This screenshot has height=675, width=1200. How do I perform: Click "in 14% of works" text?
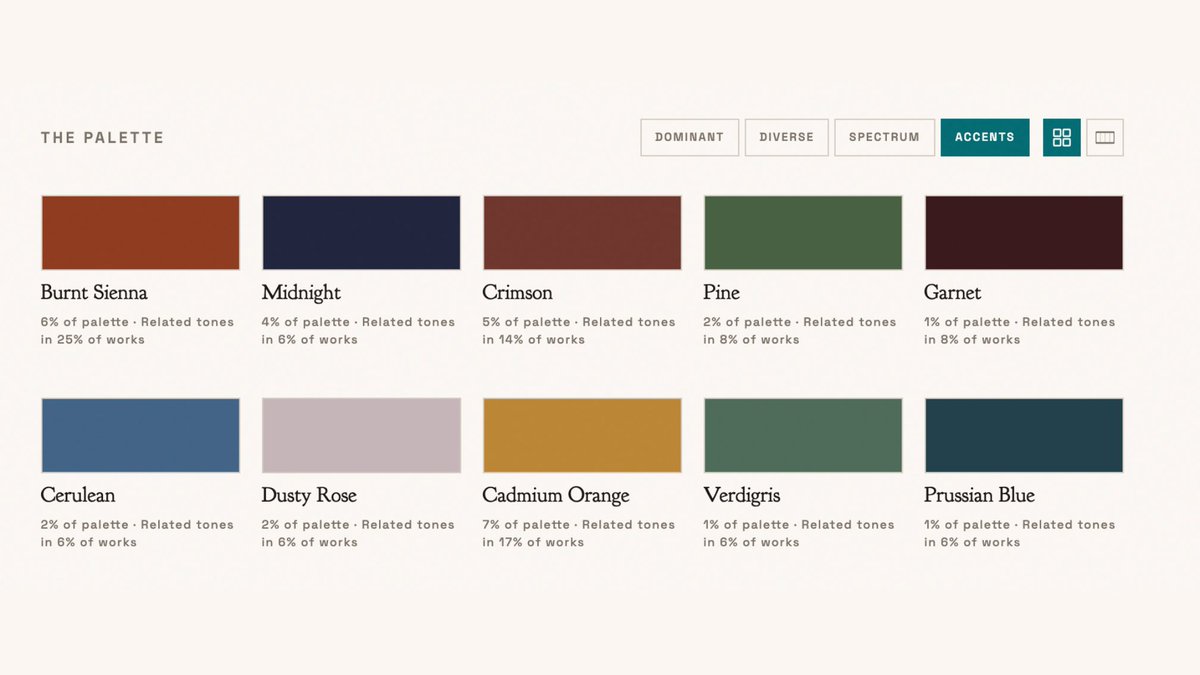click(x=534, y=340)
